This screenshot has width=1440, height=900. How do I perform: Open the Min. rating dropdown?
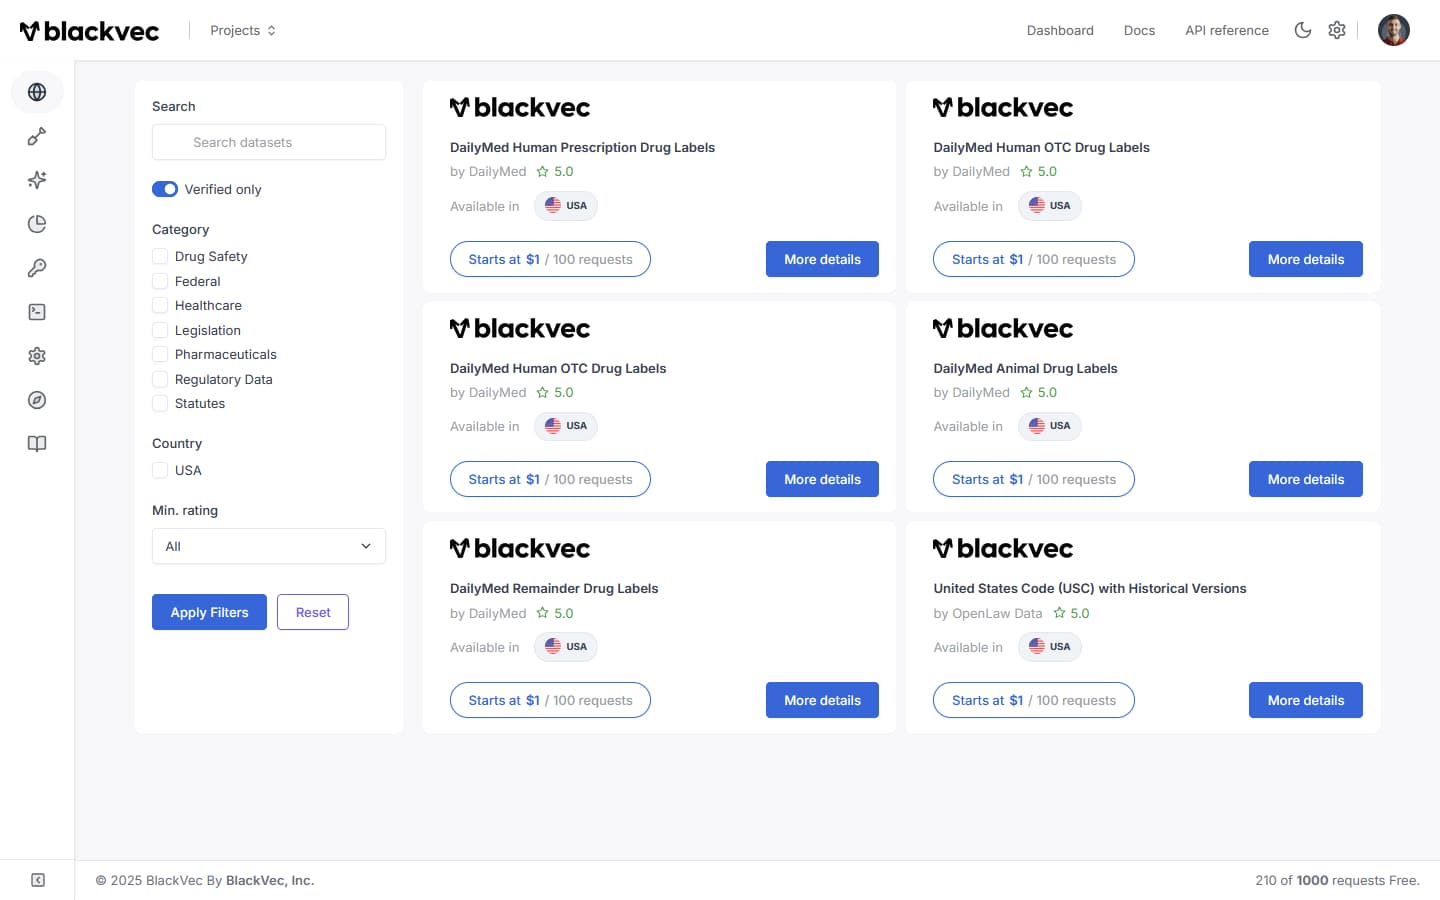[268, 546]
